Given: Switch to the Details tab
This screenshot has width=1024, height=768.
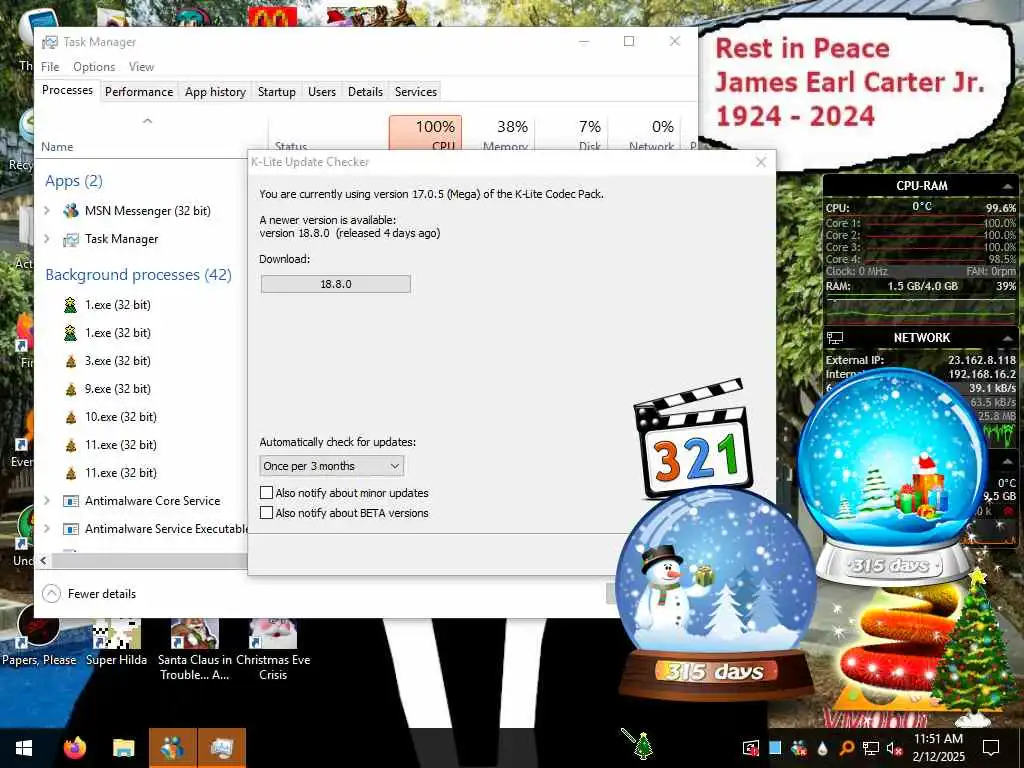Looking at the screenshot, I should 365,91.
